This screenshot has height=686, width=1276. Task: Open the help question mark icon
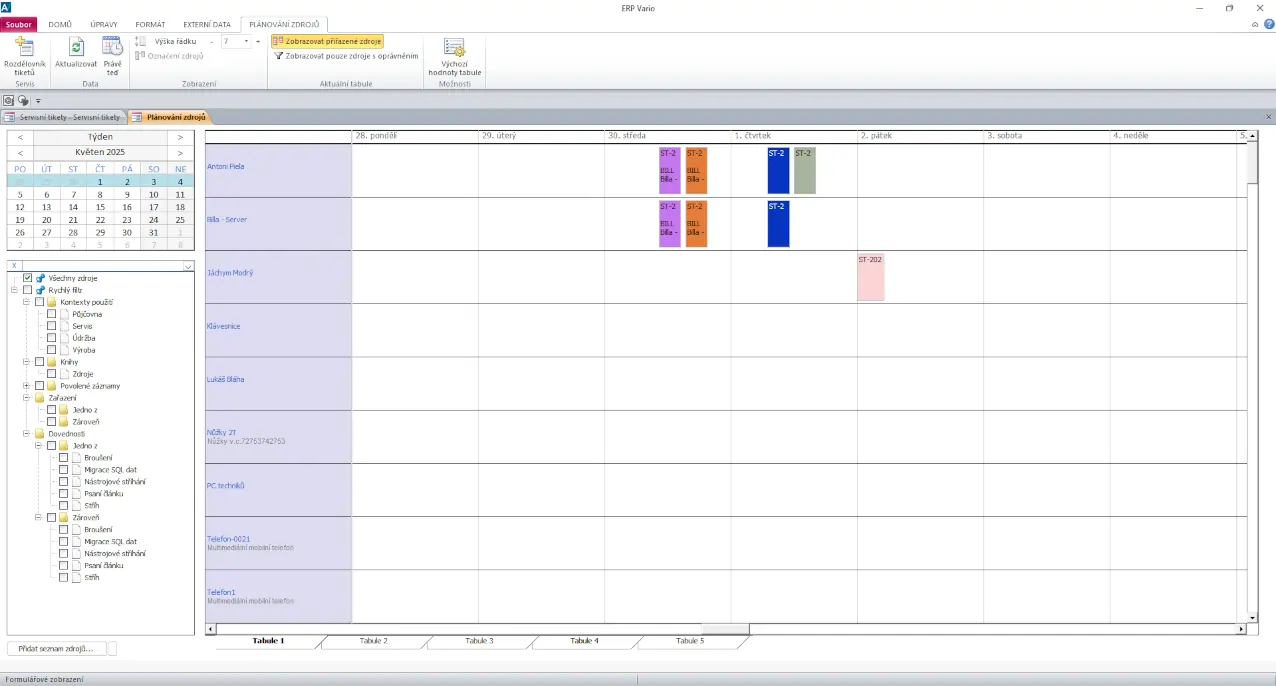click(x=1269, y=24)
